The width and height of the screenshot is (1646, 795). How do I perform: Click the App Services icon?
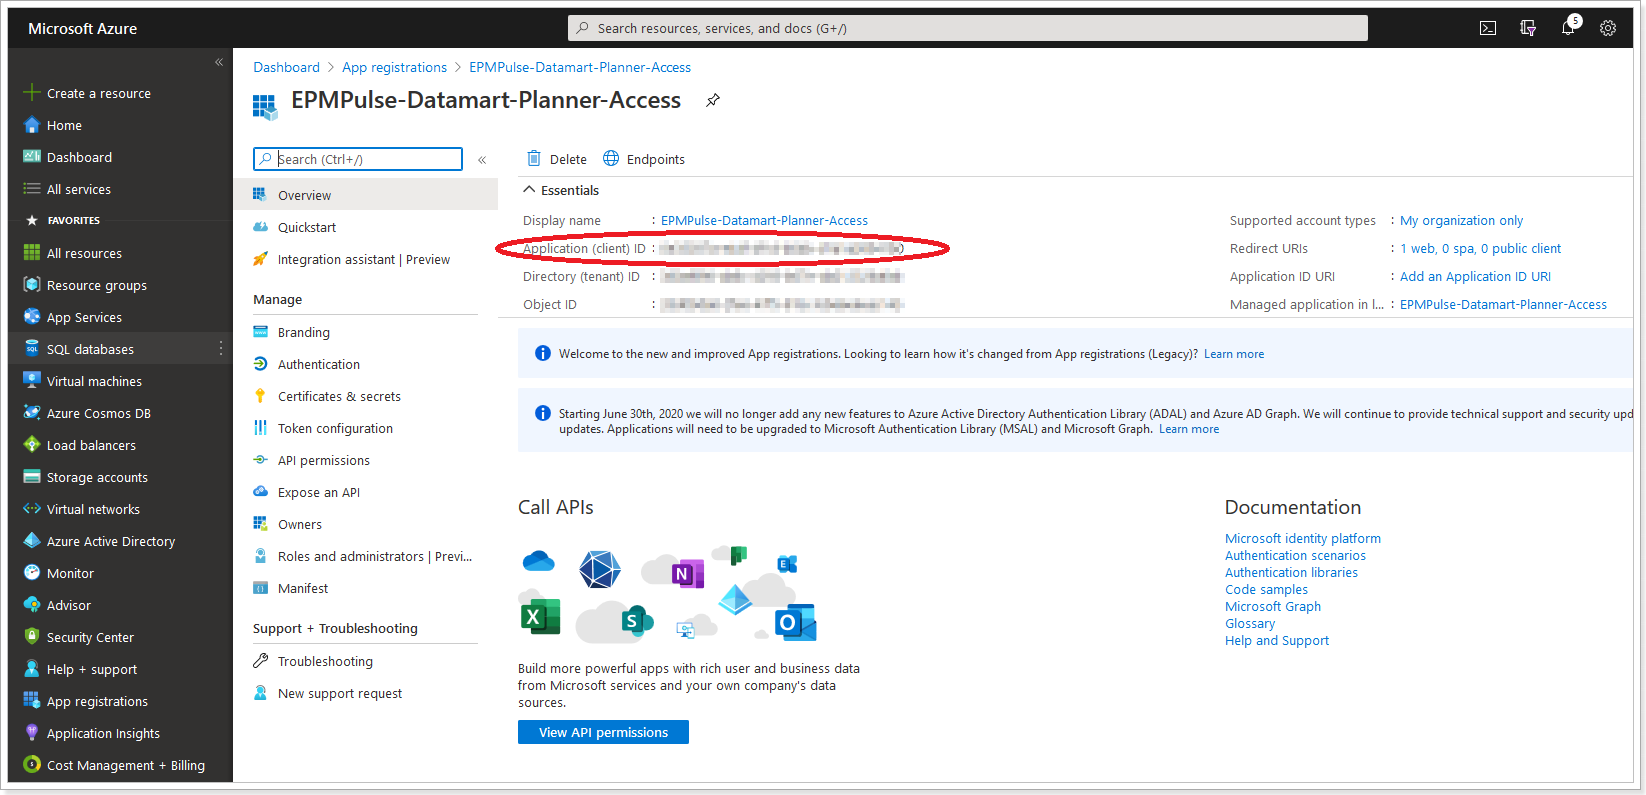pyautogui.click(x=32, y=317)
